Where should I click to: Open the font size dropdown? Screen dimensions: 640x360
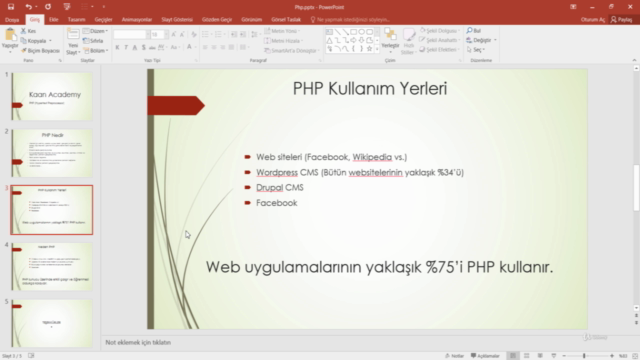166,35
